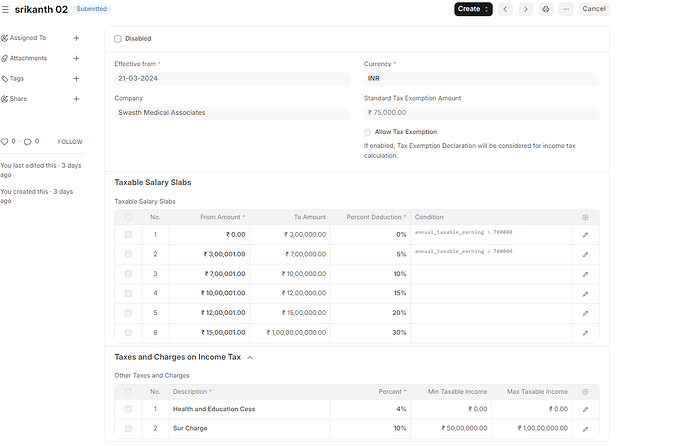Click Company Swasth Medical Associates field
The height and width of the screenshot is (446, 690).
click(232, 113)
